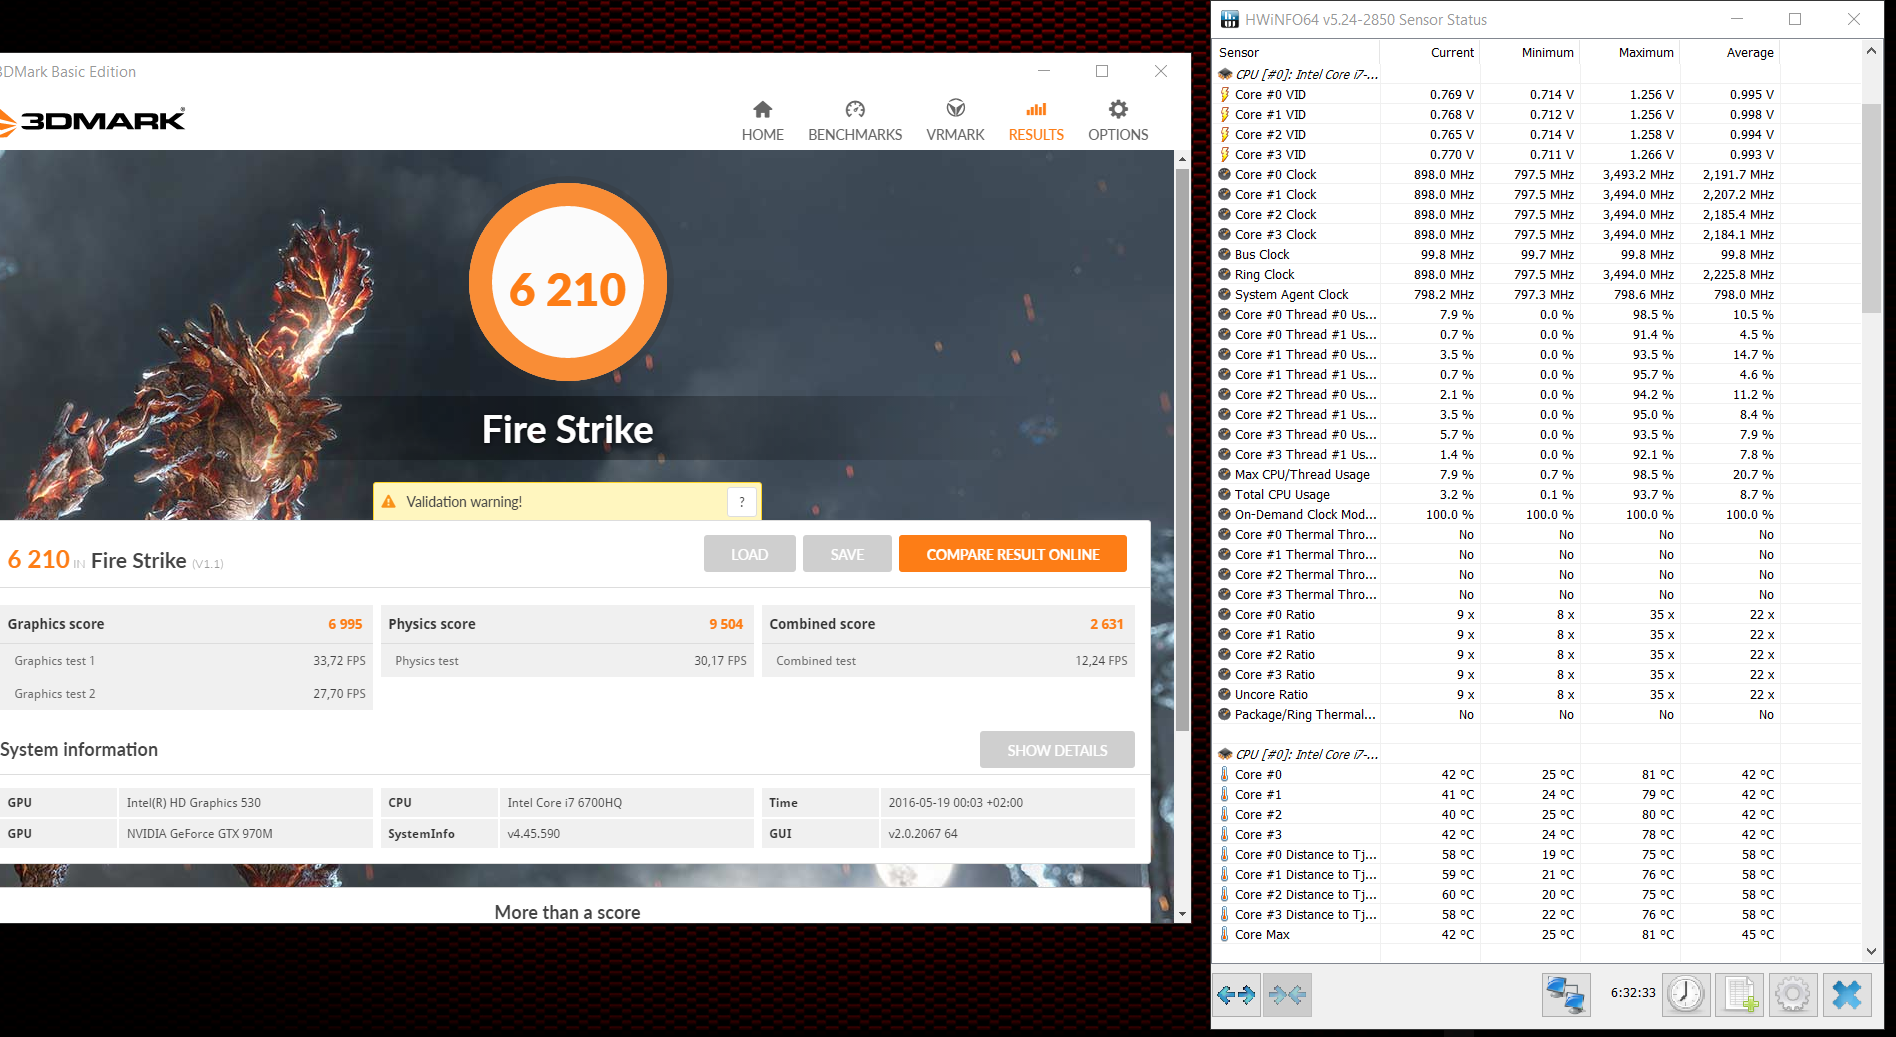
Task: Open the BENCHMARKS tab
Action: pos(855,121)
